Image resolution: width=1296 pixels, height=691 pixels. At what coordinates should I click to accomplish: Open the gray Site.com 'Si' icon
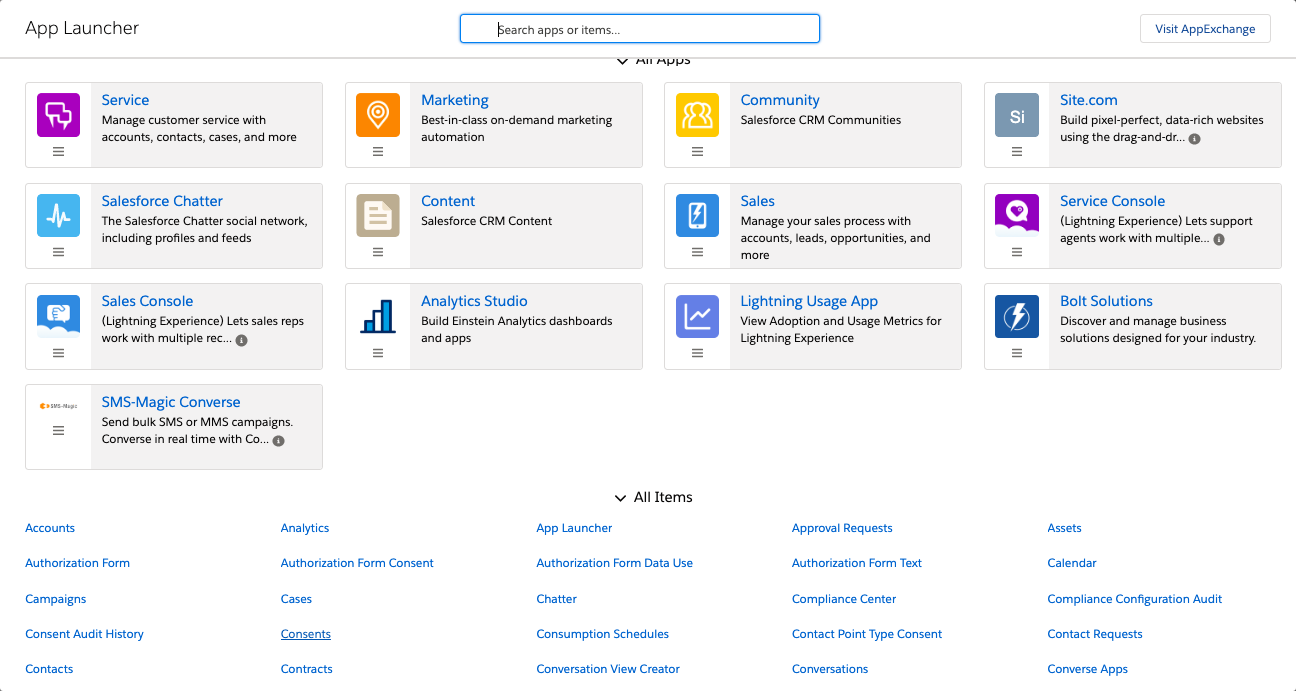pyautogui.click(x=1017, y=115)
